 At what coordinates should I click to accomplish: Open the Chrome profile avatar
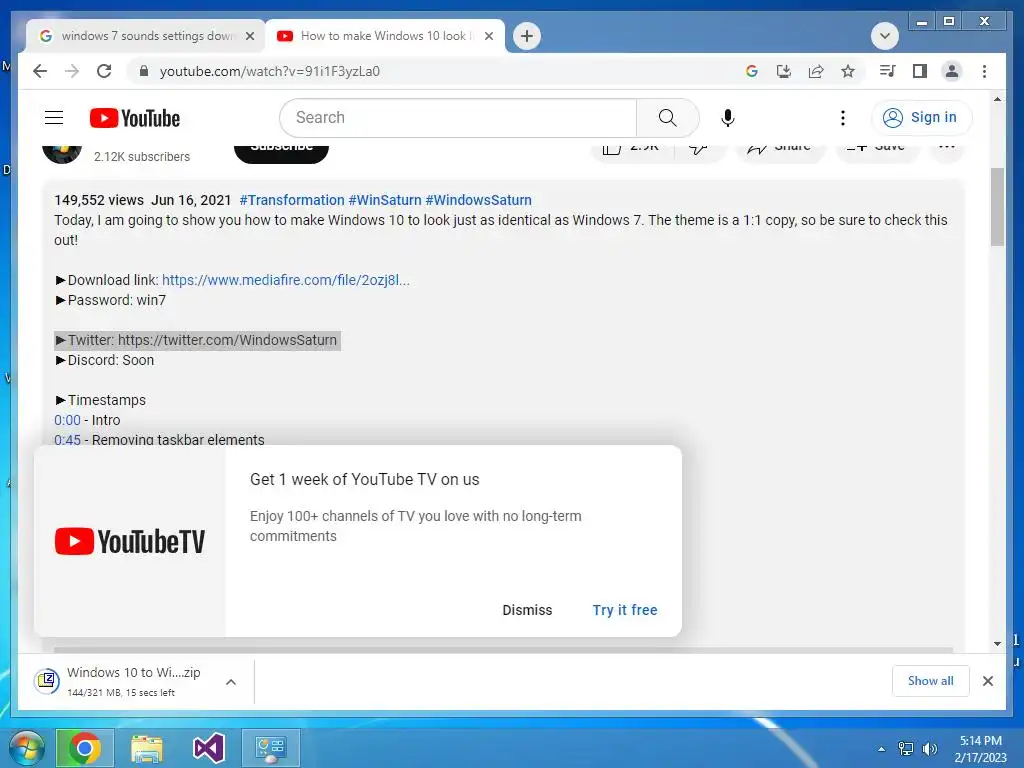[x=952, y=71]
